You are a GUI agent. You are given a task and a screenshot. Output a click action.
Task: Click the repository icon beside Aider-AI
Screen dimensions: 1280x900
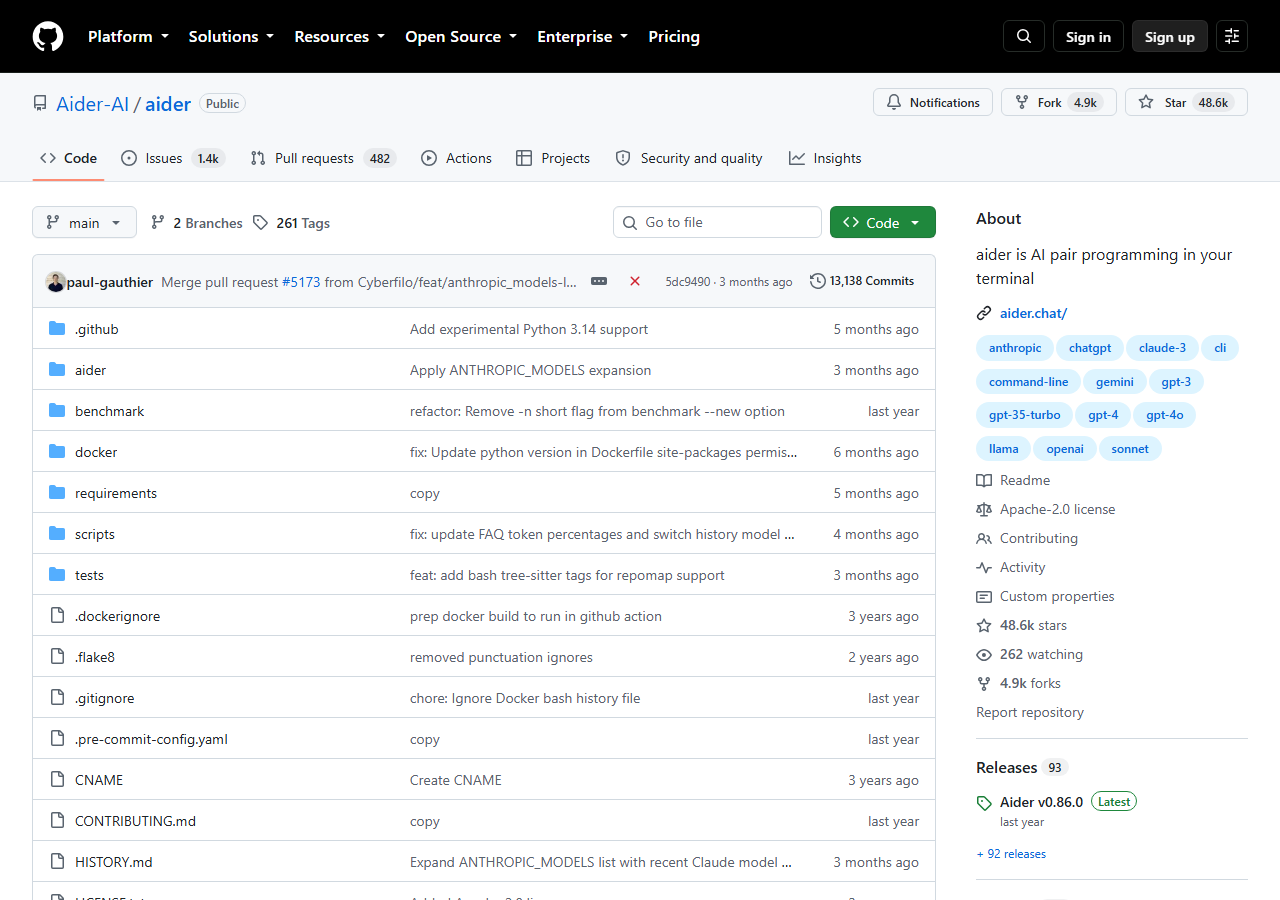click(40, 103)
